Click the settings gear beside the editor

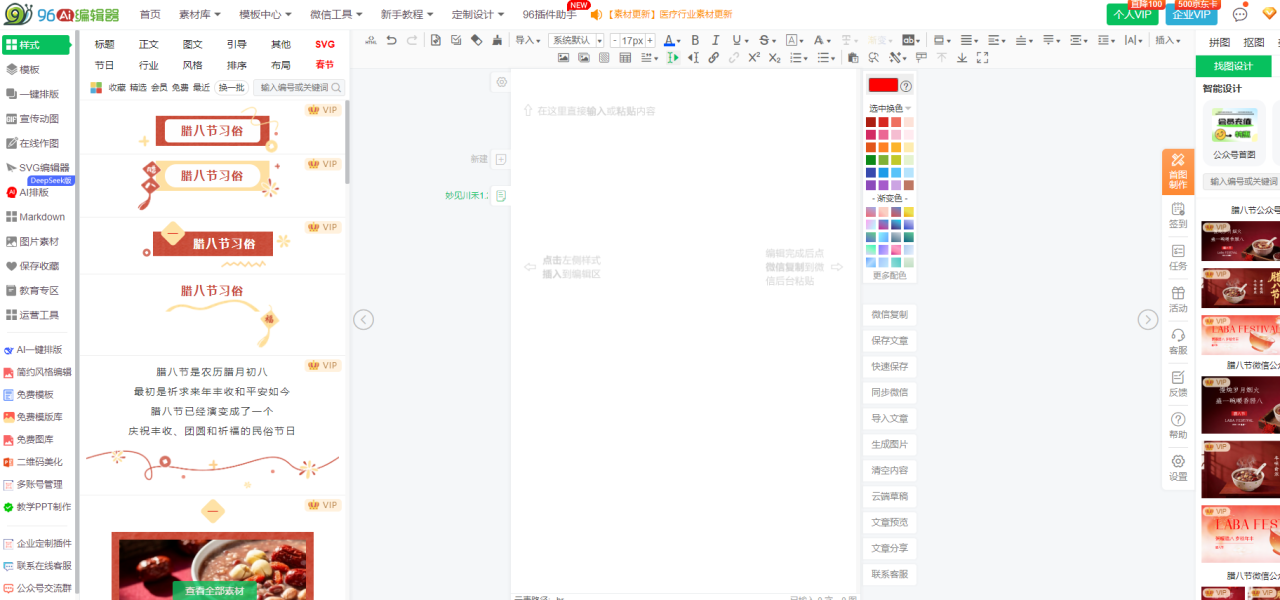pos(502,82)
